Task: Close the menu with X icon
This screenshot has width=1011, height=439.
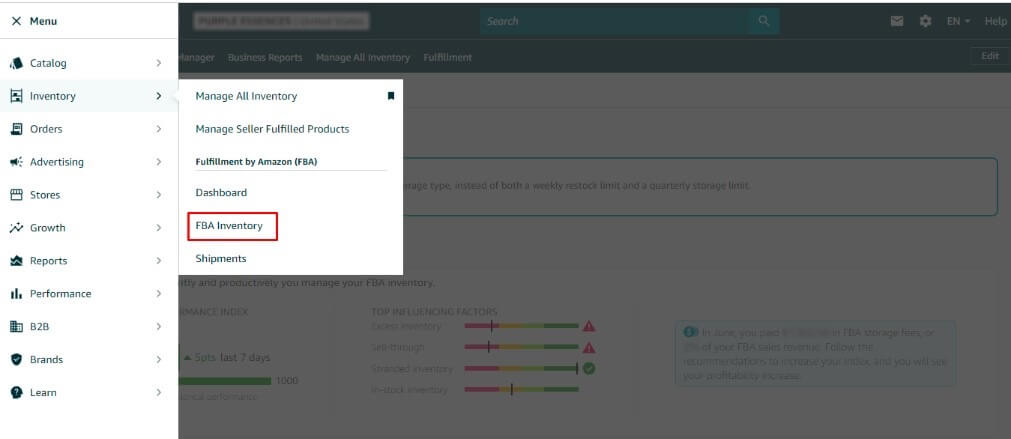Action: click(x=16, y=21)
